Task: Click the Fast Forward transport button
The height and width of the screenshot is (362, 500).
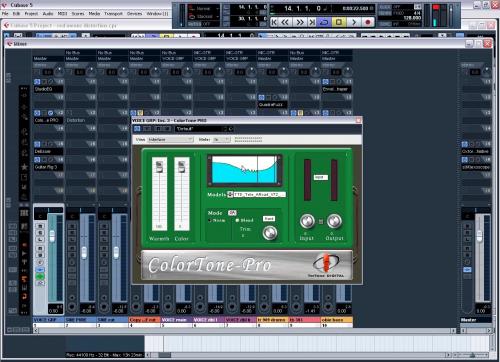Action: (x=300, y=22)
